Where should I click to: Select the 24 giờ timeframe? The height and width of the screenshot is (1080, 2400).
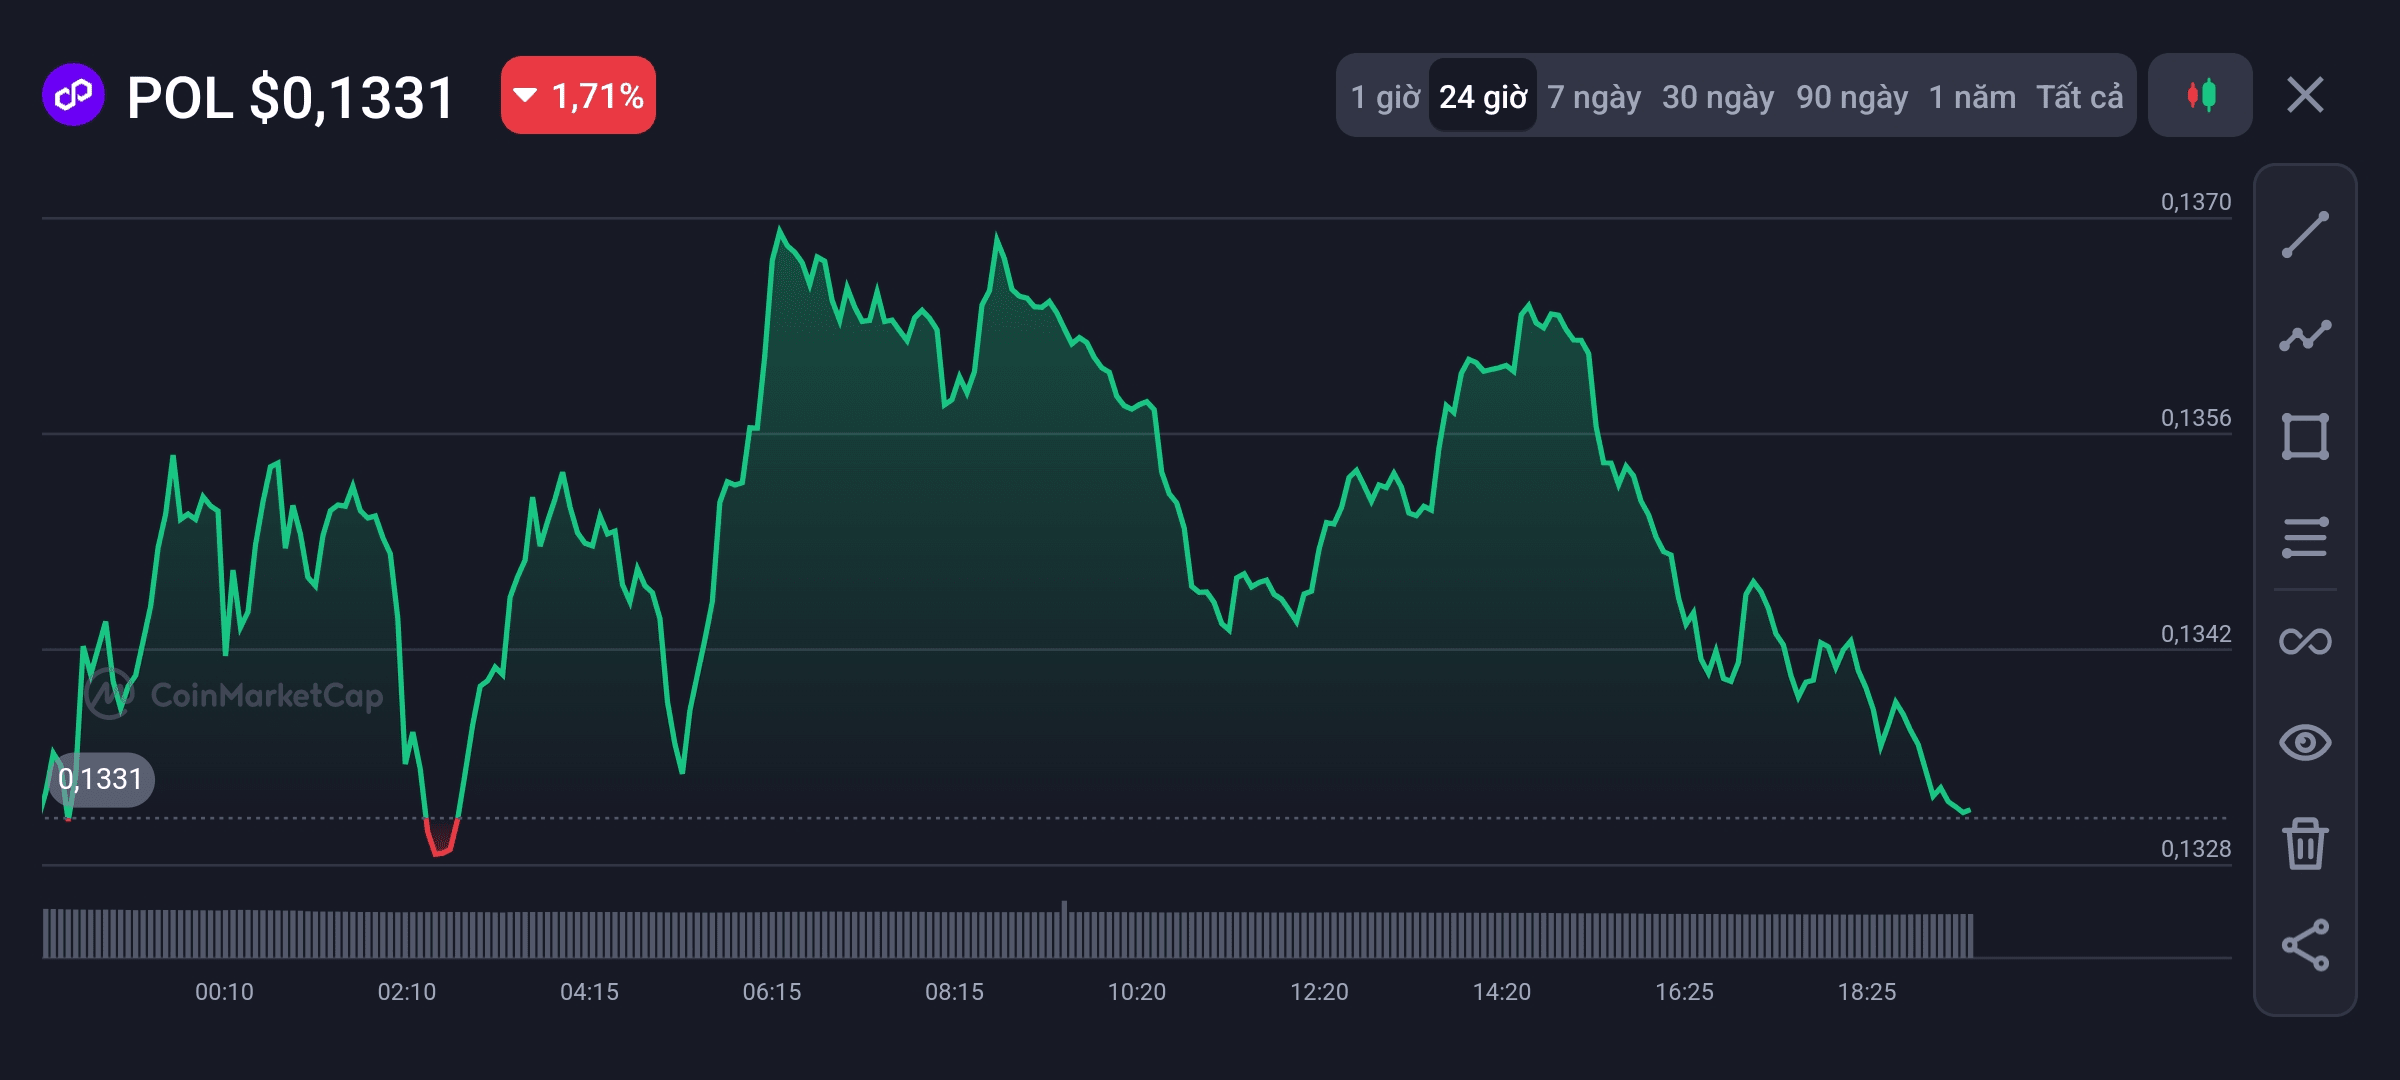tap(1482, 97)
